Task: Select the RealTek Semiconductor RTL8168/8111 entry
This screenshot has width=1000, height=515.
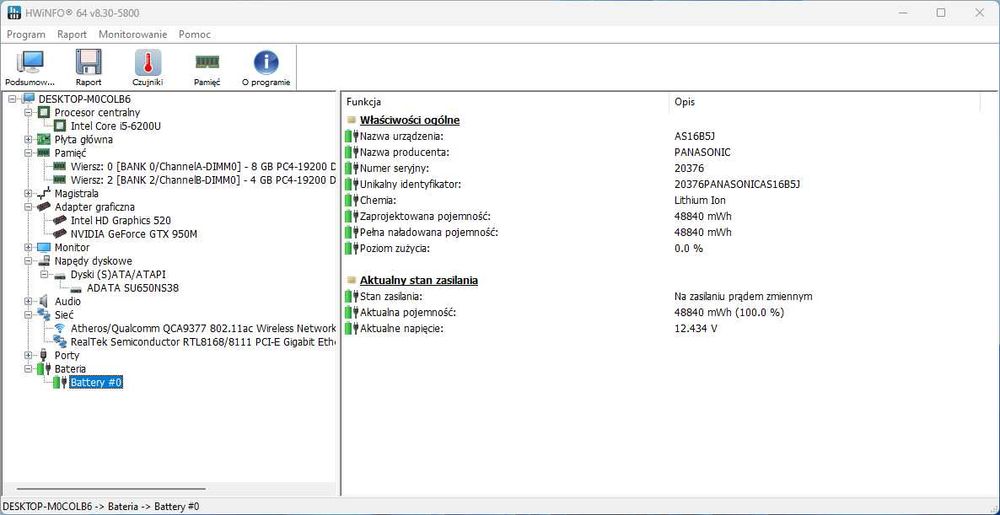Action: click(203, 342)
